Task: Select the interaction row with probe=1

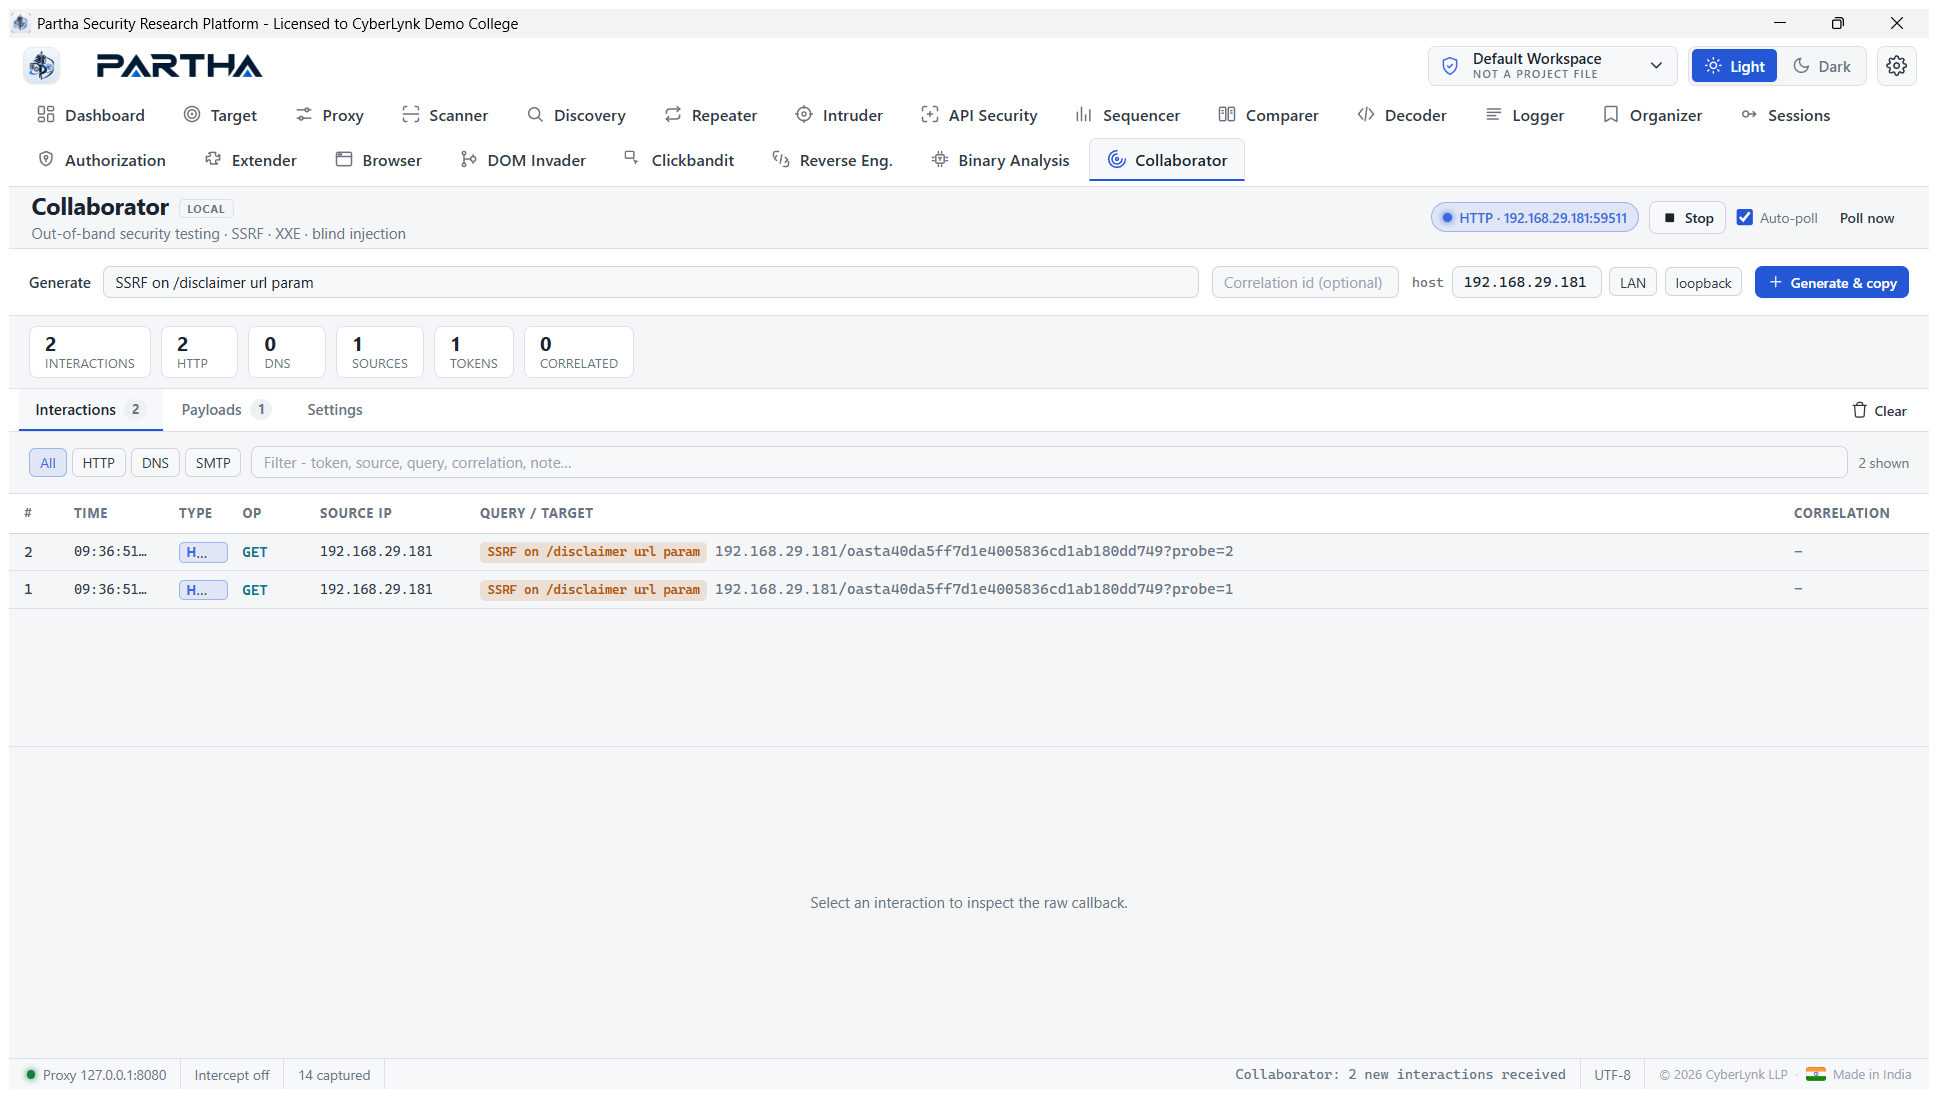Action: point(969,590)
